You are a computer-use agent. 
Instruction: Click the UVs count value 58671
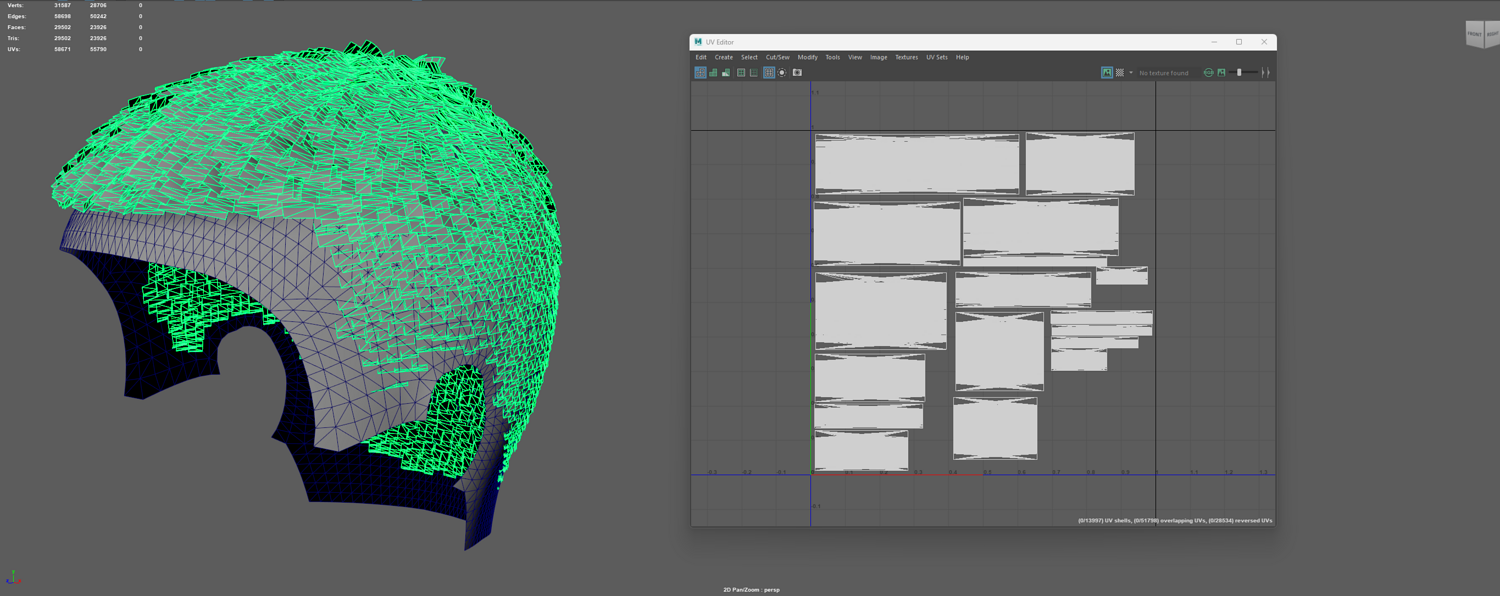62,49
